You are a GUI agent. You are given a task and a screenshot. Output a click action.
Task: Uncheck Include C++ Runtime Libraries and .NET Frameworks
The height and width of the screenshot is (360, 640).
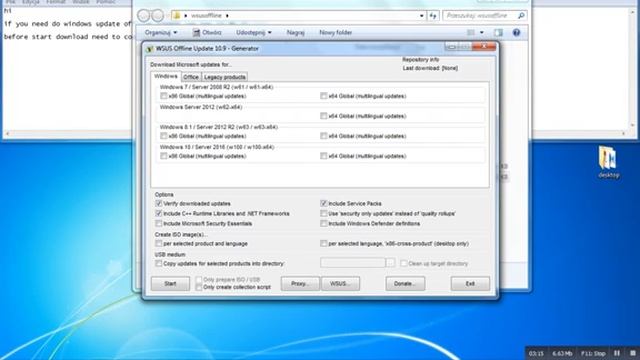(x=159, y=213)
